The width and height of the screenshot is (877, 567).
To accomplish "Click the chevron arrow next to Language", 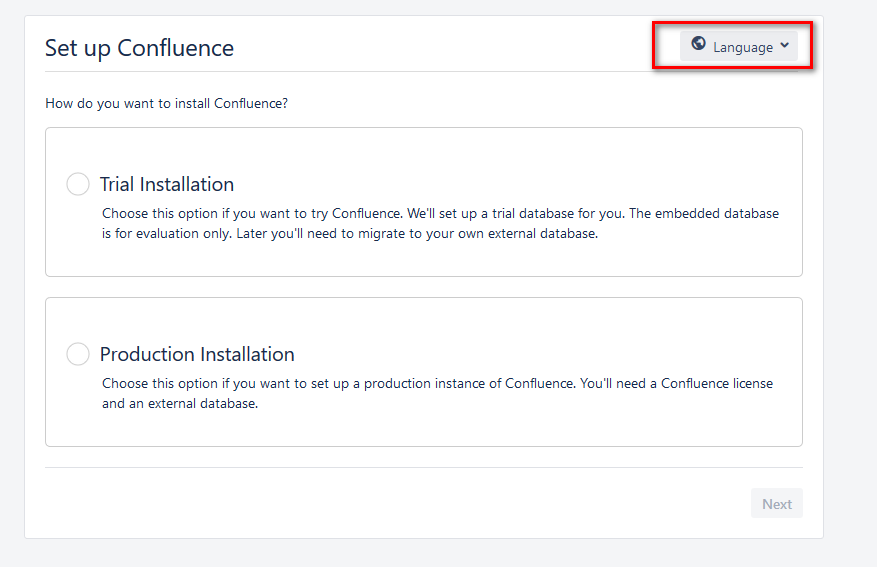I will click(784, 45).
